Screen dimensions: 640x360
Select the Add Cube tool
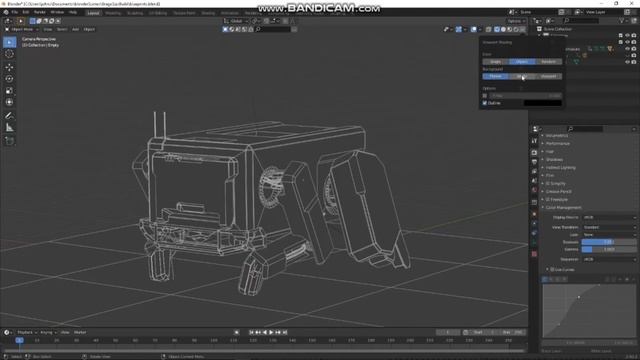(9, 141)
